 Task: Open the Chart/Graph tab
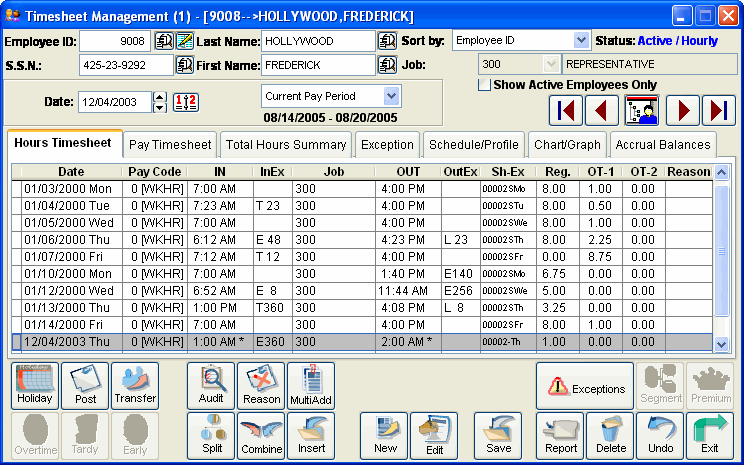(x=567, y=145)
